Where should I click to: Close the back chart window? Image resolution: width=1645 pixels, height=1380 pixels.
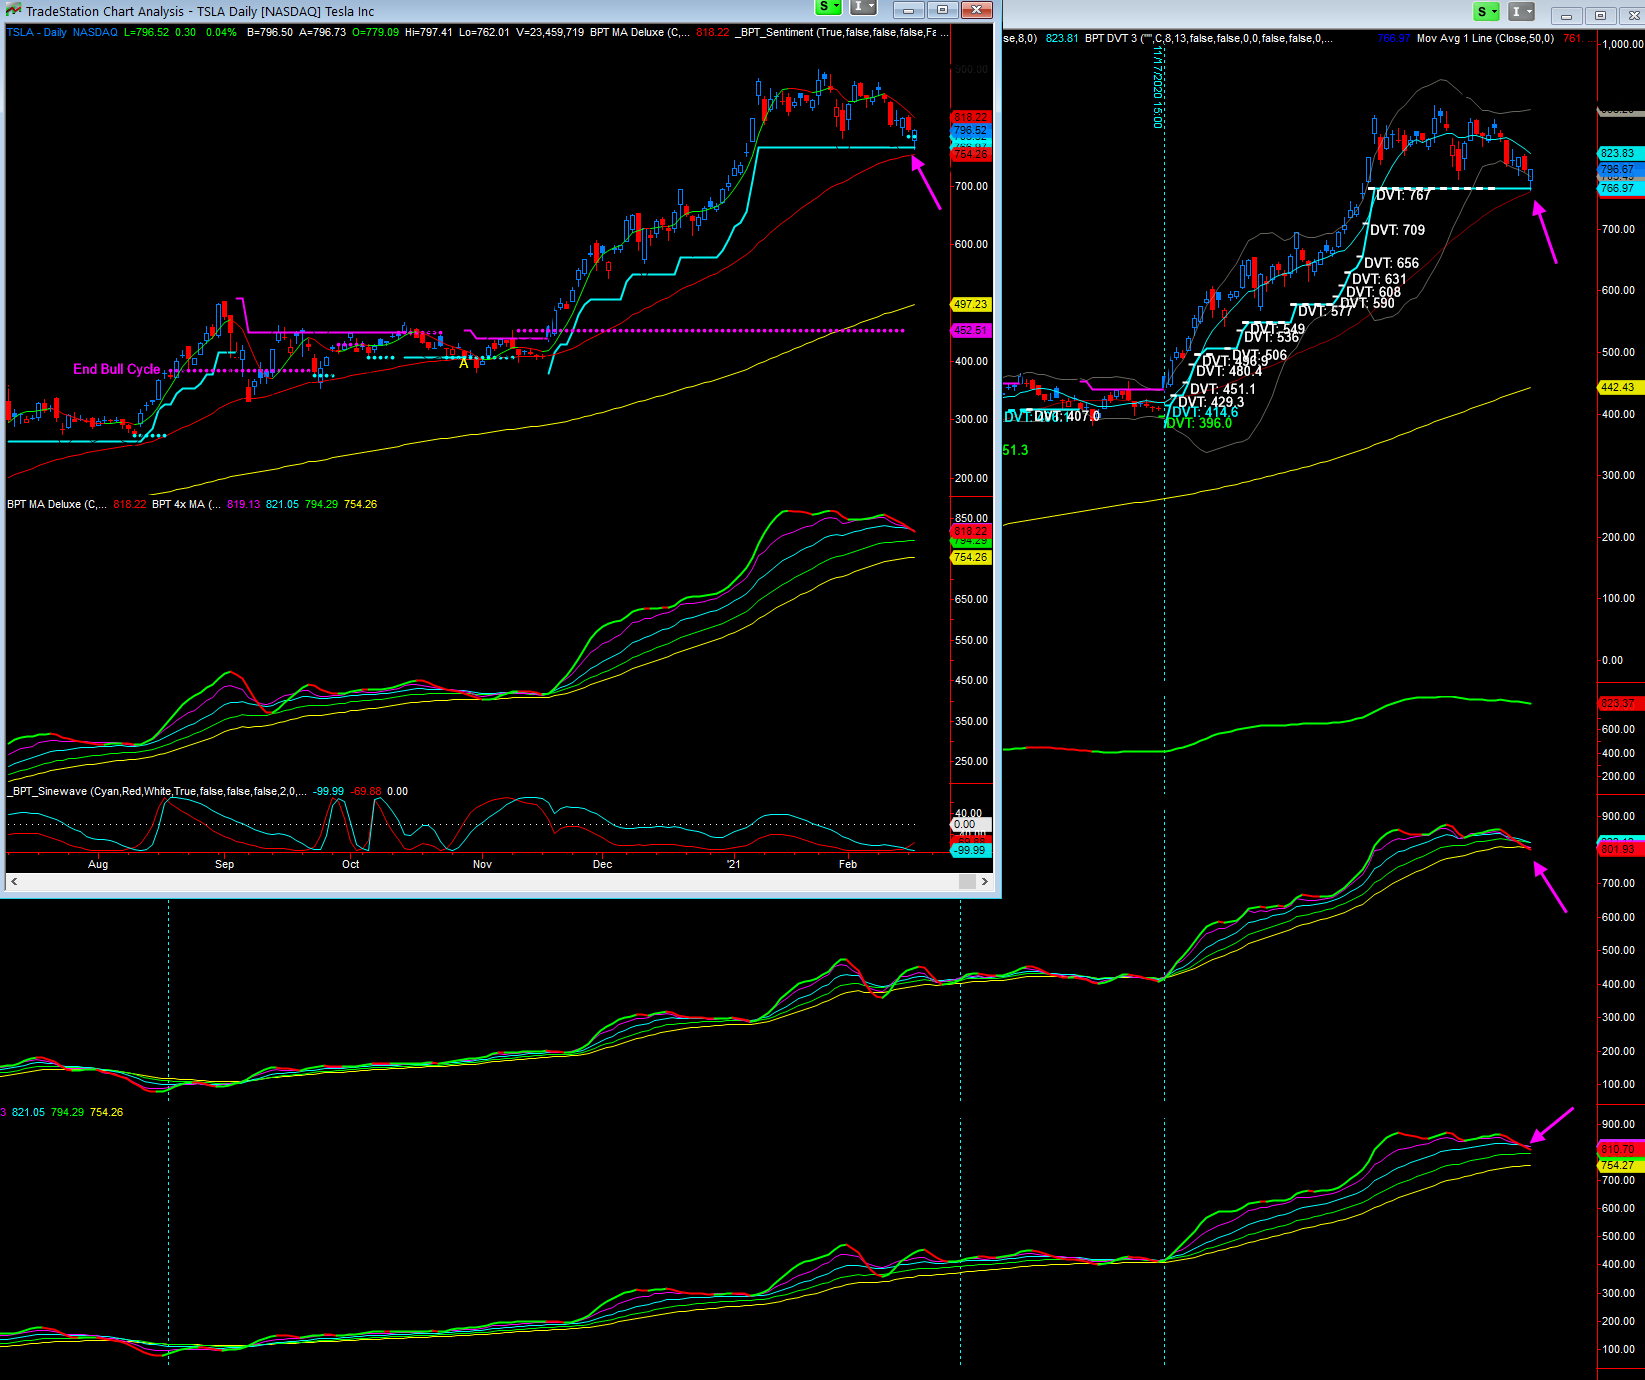(1631, 15)
